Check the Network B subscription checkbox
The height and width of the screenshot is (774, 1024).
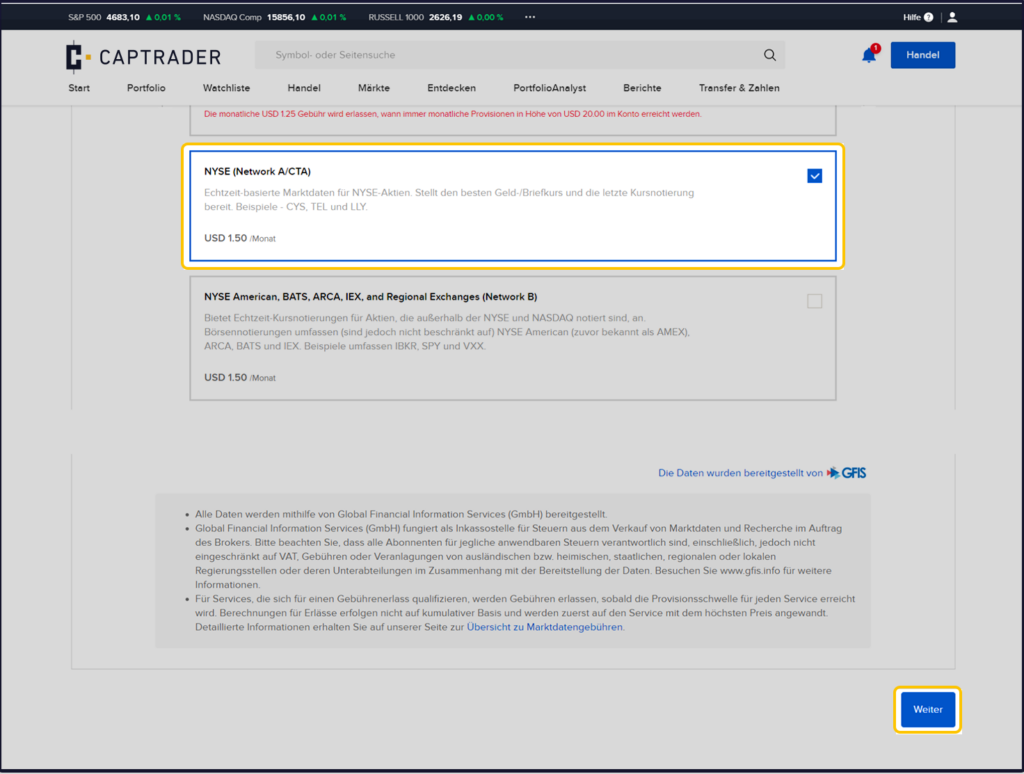[814, 301]
